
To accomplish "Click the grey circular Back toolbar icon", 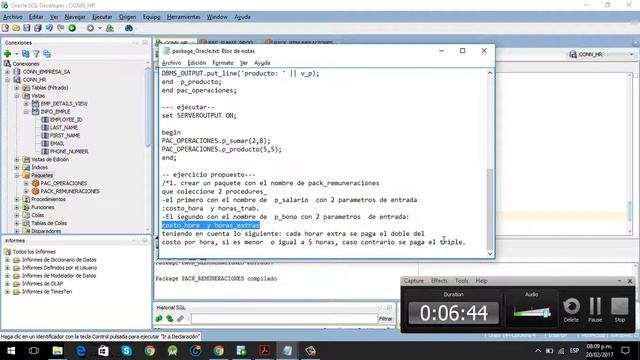I will [90, 28].
